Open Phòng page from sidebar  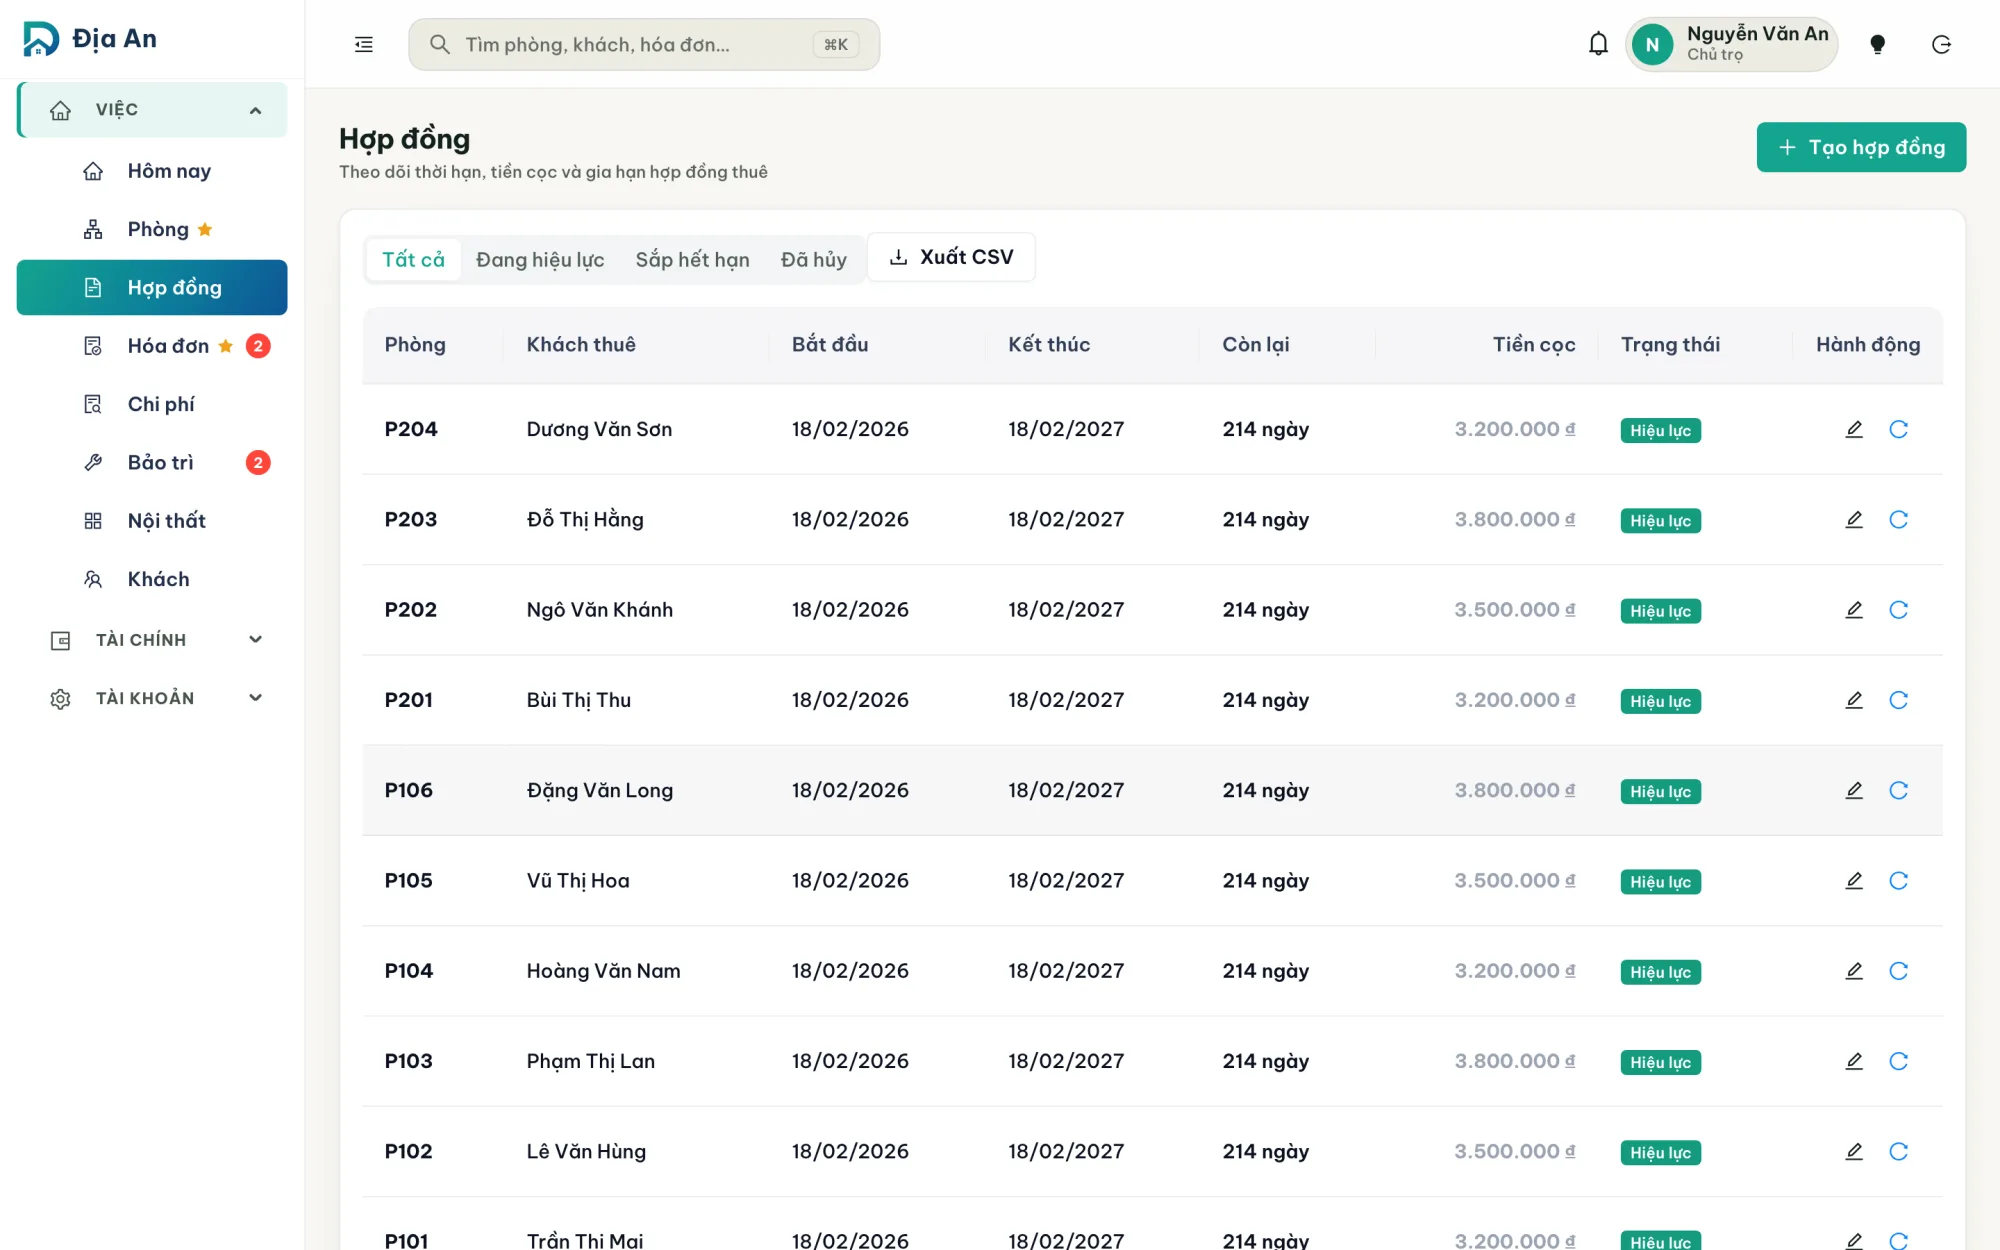tap(152, 229)
